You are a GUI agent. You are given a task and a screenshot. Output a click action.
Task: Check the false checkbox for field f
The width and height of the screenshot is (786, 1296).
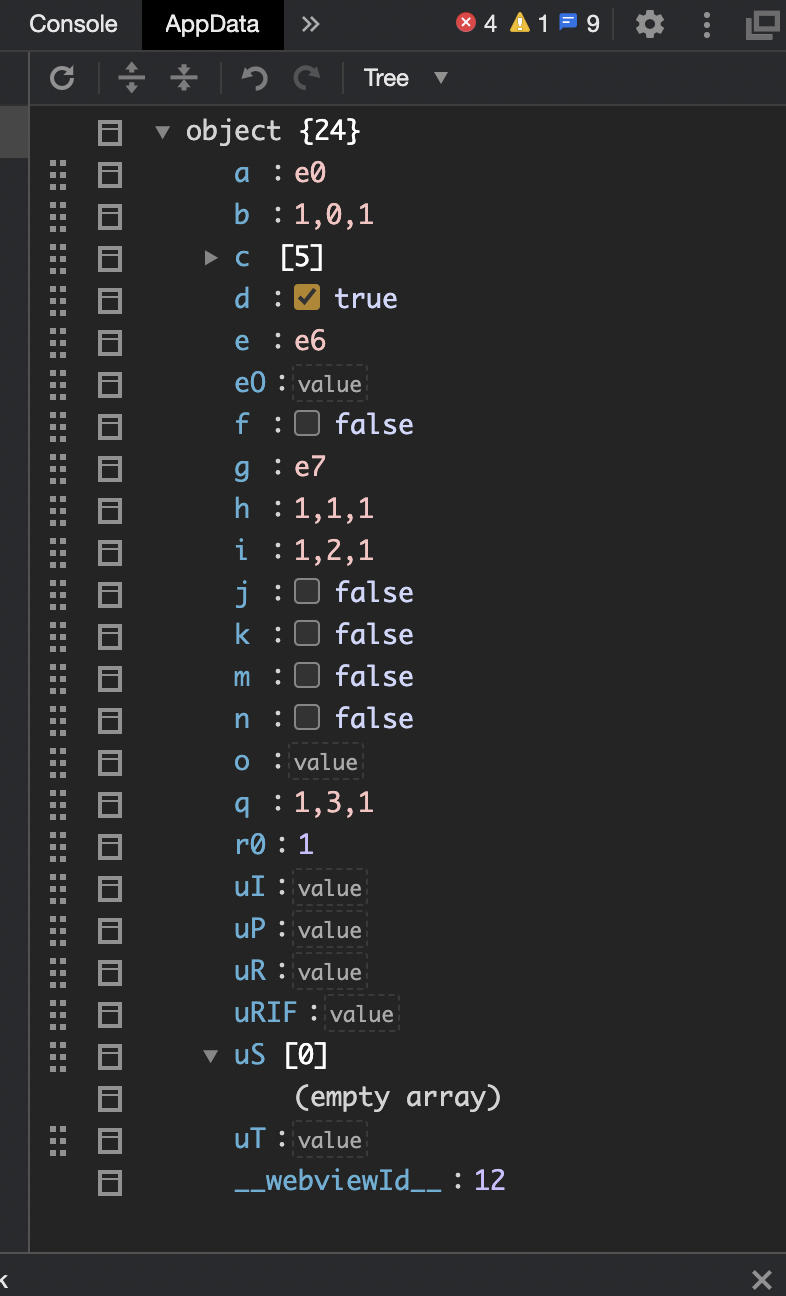point(307,424)
